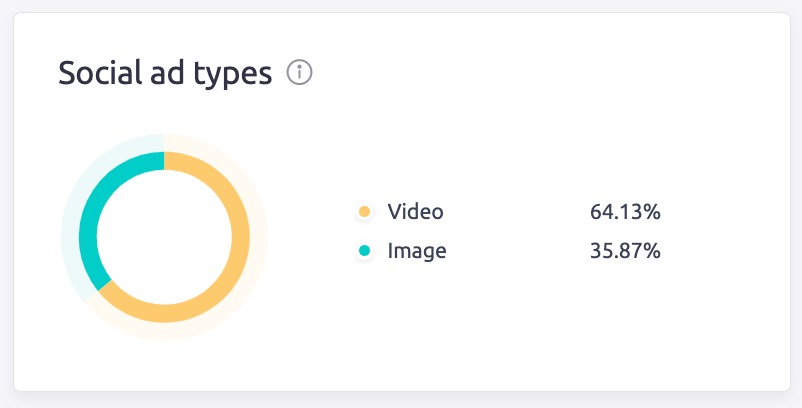Click the yellow Video legend dot
Image resolution: width=802 pixels, height=408 pixels.
364,212
